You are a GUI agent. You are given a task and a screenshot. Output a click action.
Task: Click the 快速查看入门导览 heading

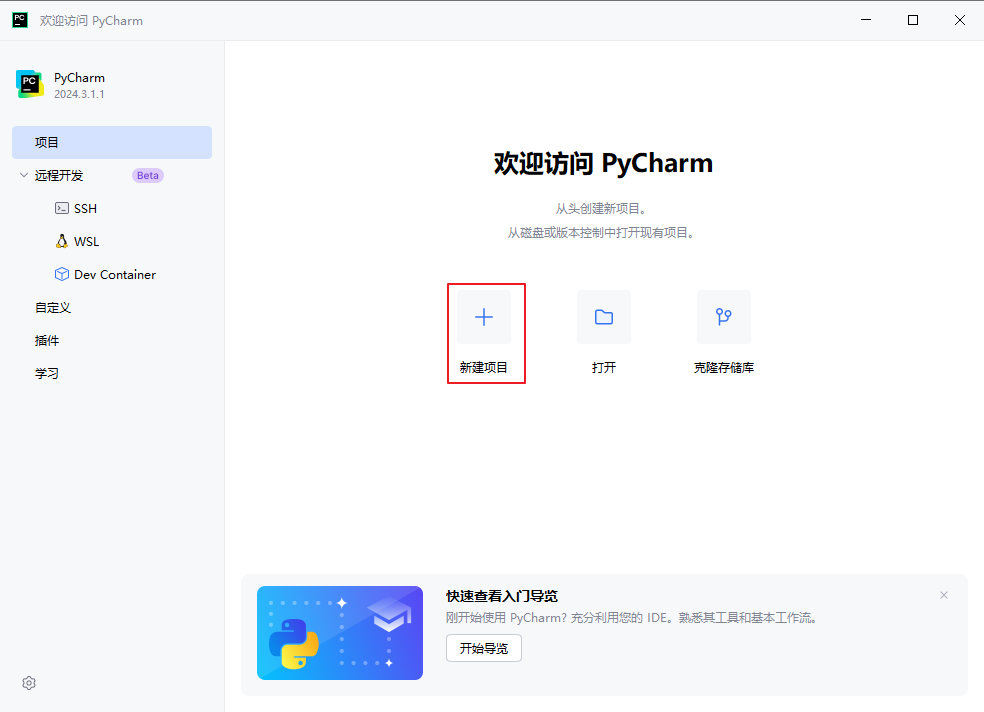[x=502, y=596]
